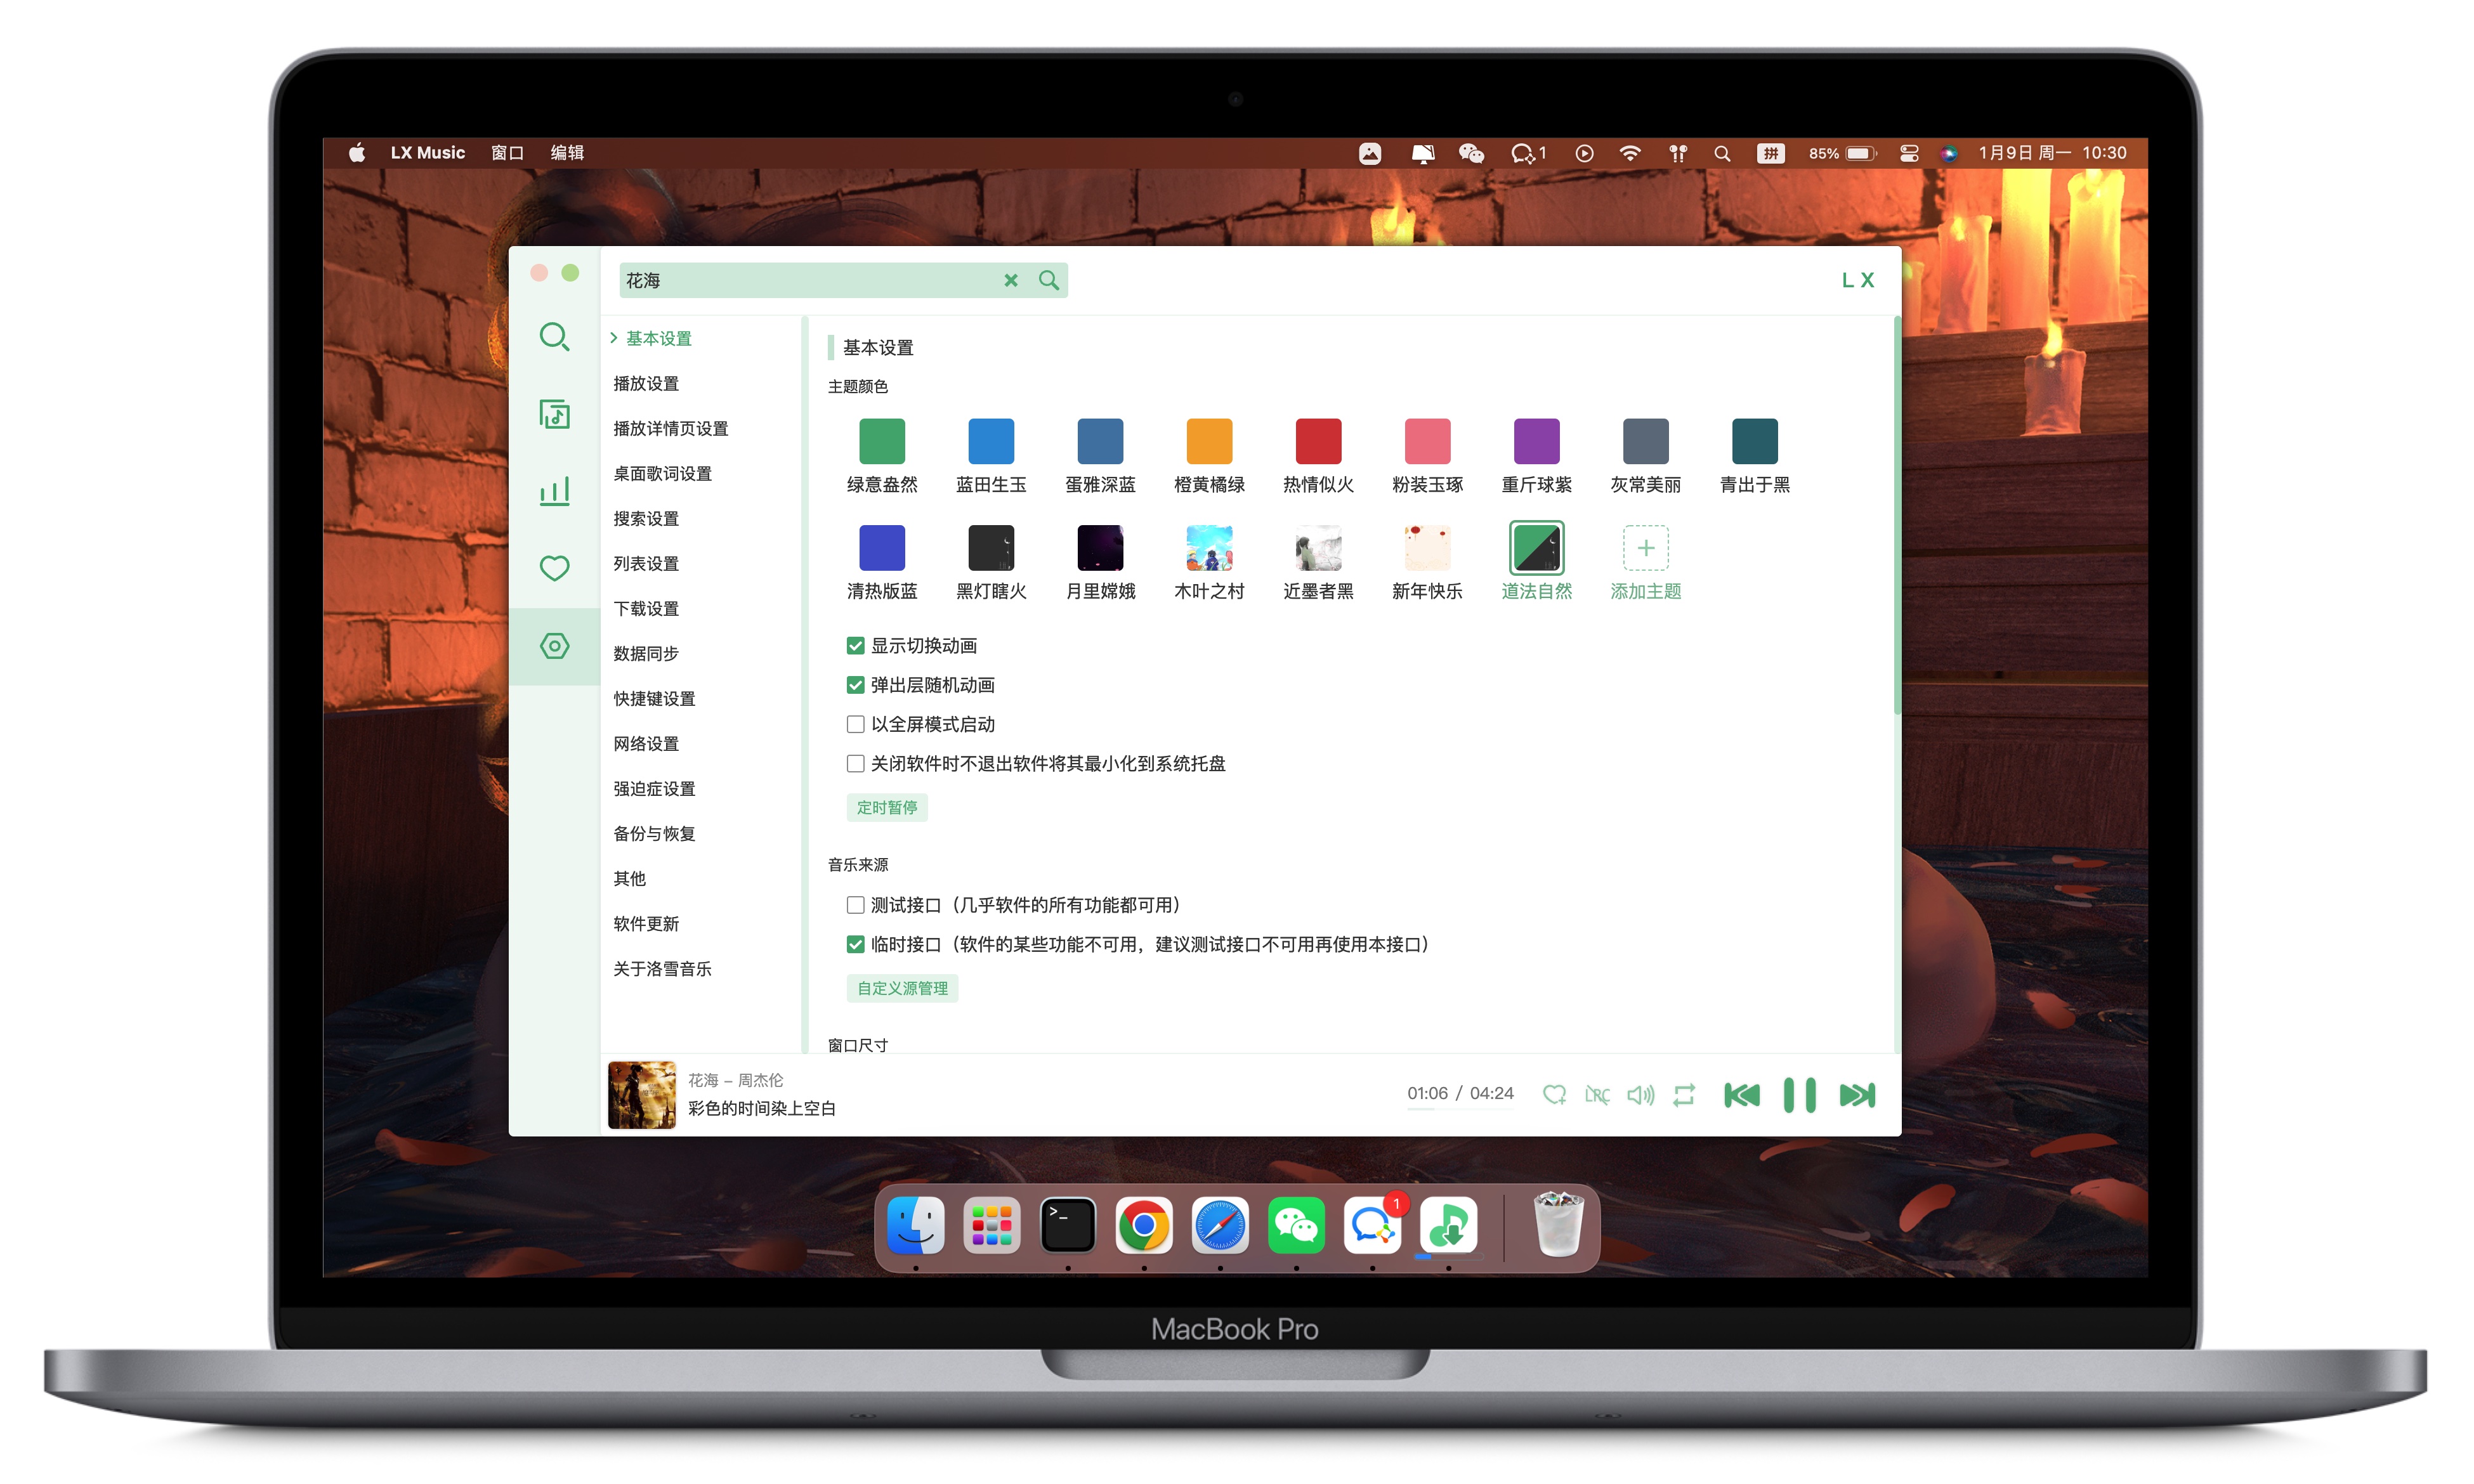The image size is (2474, 1484).
Task: Open the volume control icon
Action: pyautogui.click(x=1640, y=1095)
